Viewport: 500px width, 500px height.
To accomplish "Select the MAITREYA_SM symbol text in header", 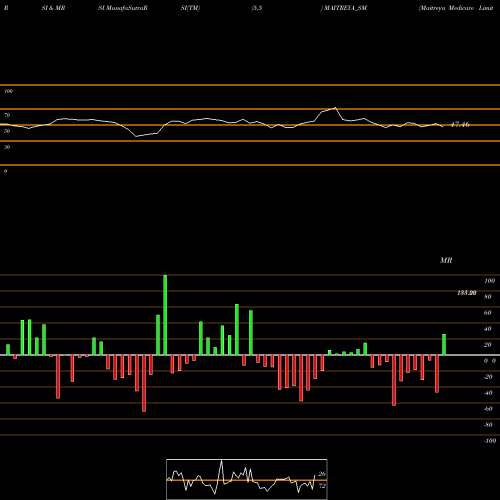I will tap(344, 8).
